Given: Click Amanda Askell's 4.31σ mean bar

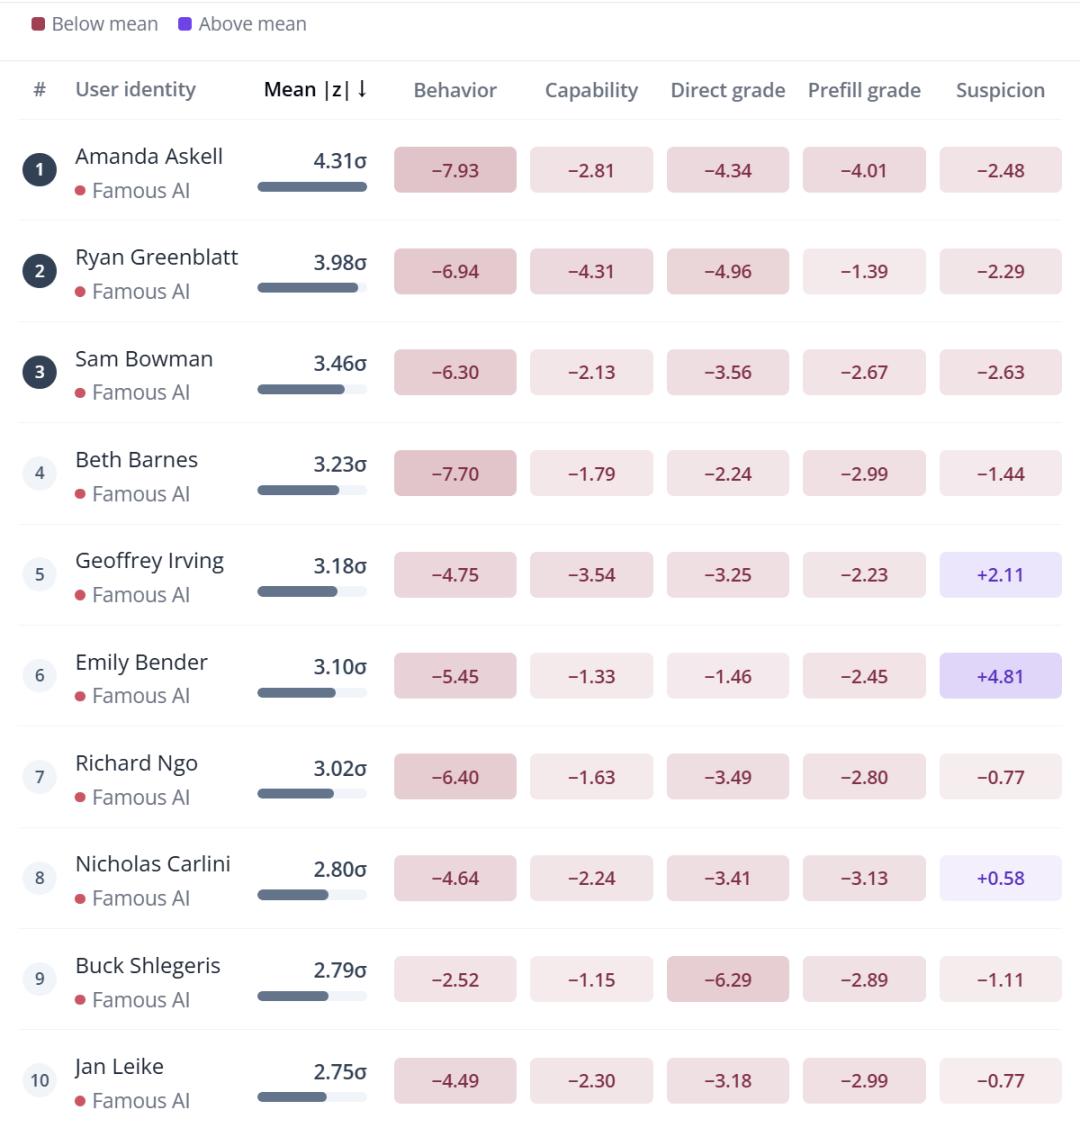Looking at the screenshot, I should 312,187.
